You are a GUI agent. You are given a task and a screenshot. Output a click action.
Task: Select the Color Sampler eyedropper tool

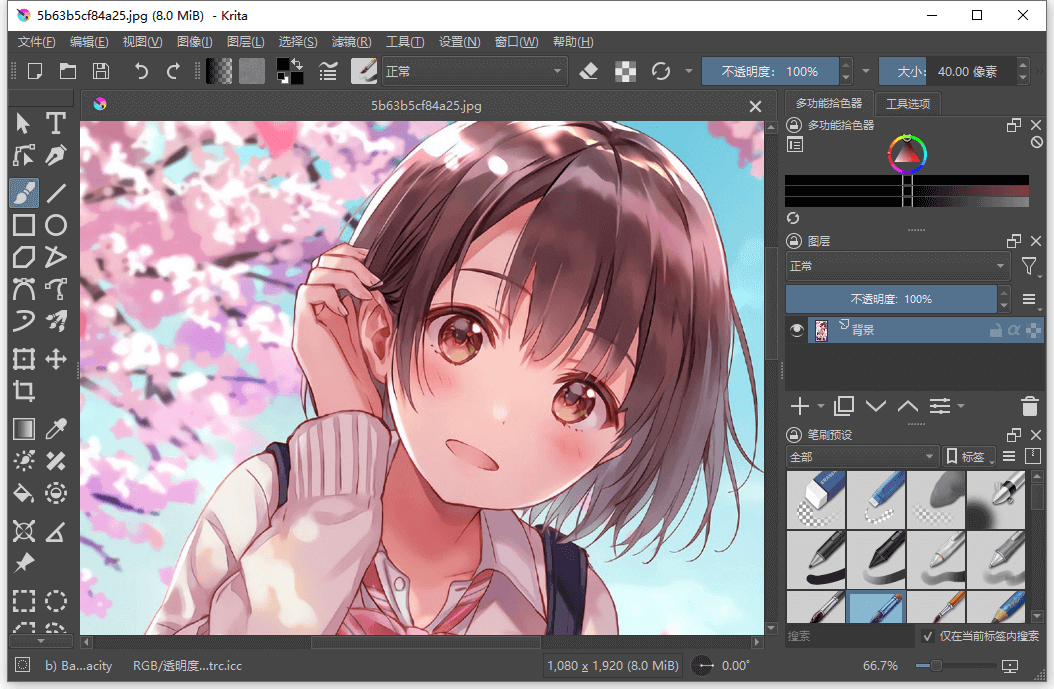56,429
